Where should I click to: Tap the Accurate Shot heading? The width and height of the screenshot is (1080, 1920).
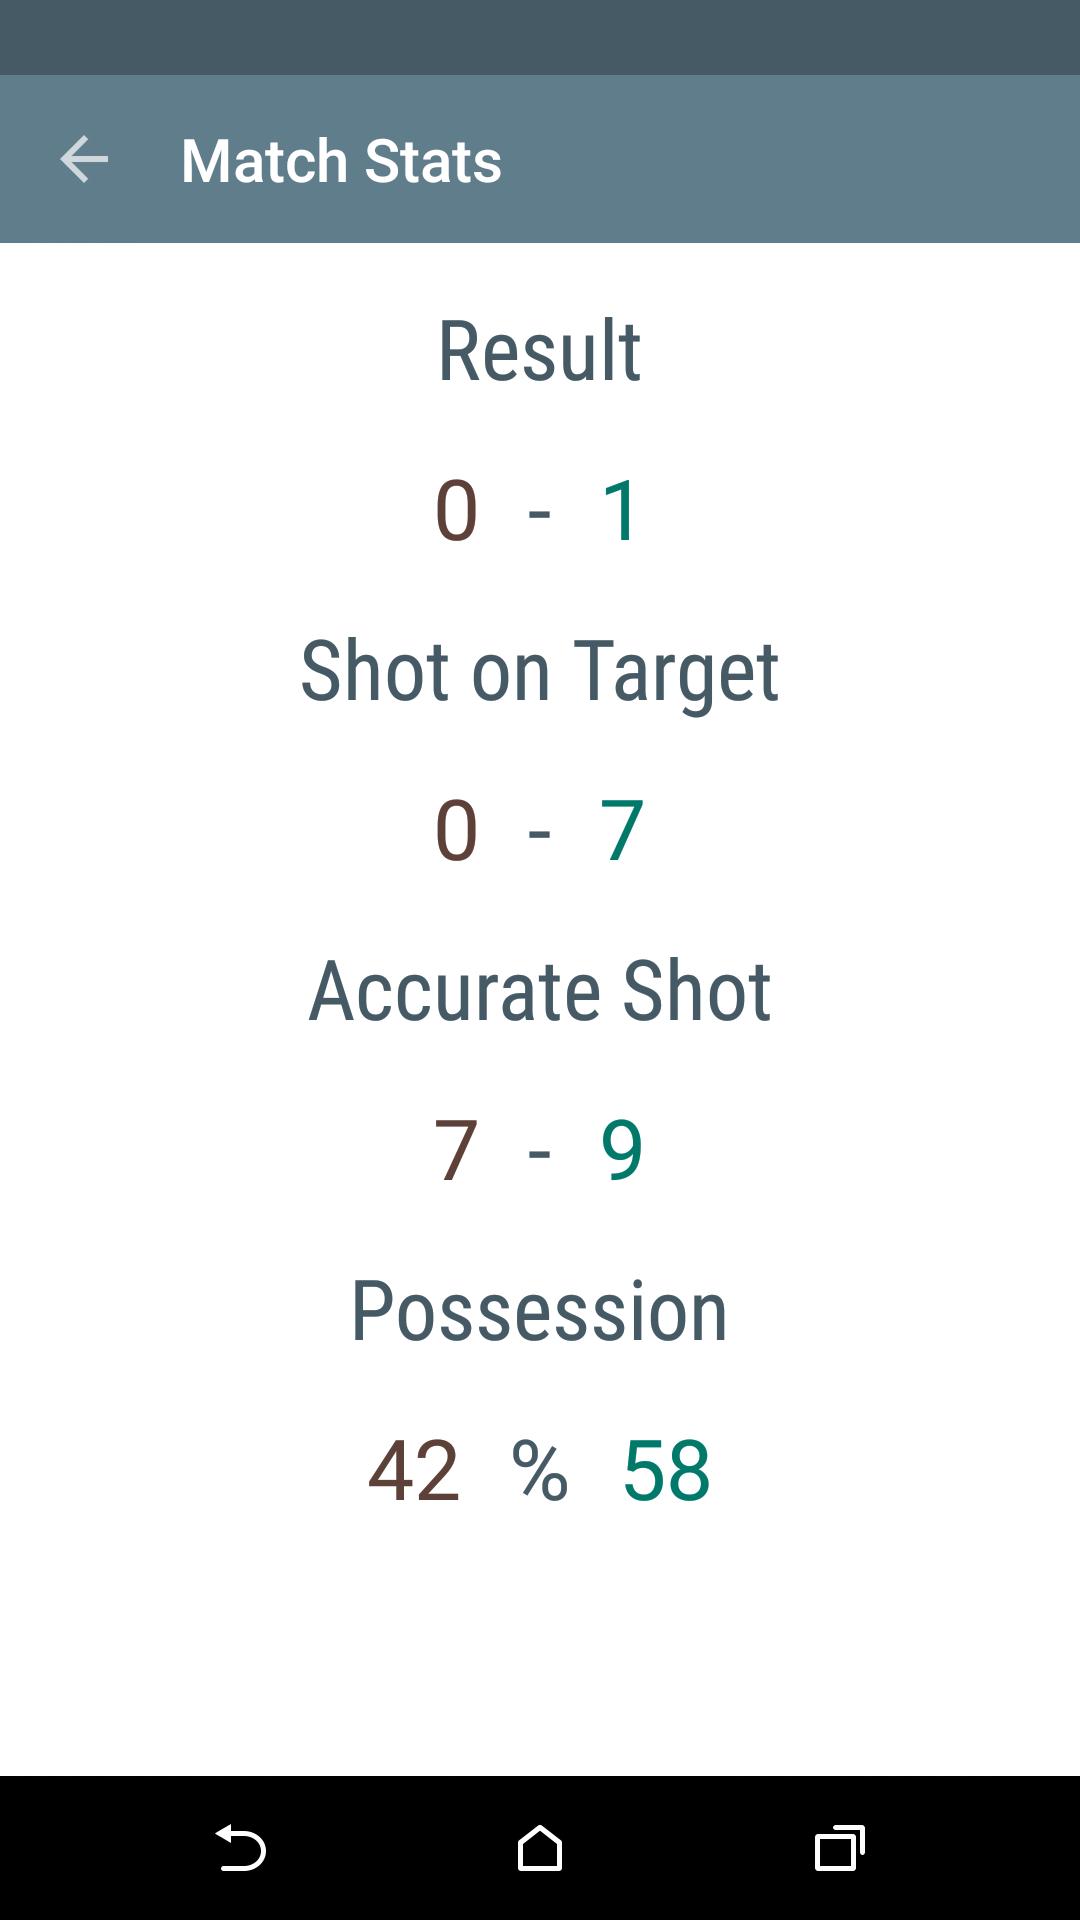pyautogui.click(x=540, y=990)
